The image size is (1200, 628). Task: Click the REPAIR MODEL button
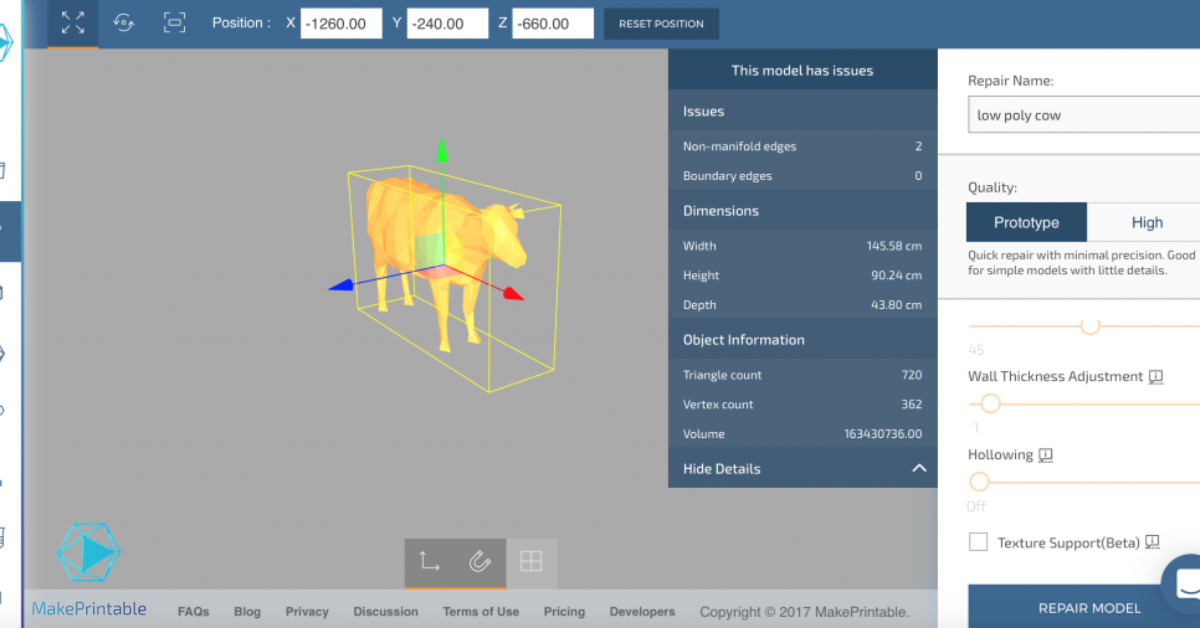pos(1089,607)
